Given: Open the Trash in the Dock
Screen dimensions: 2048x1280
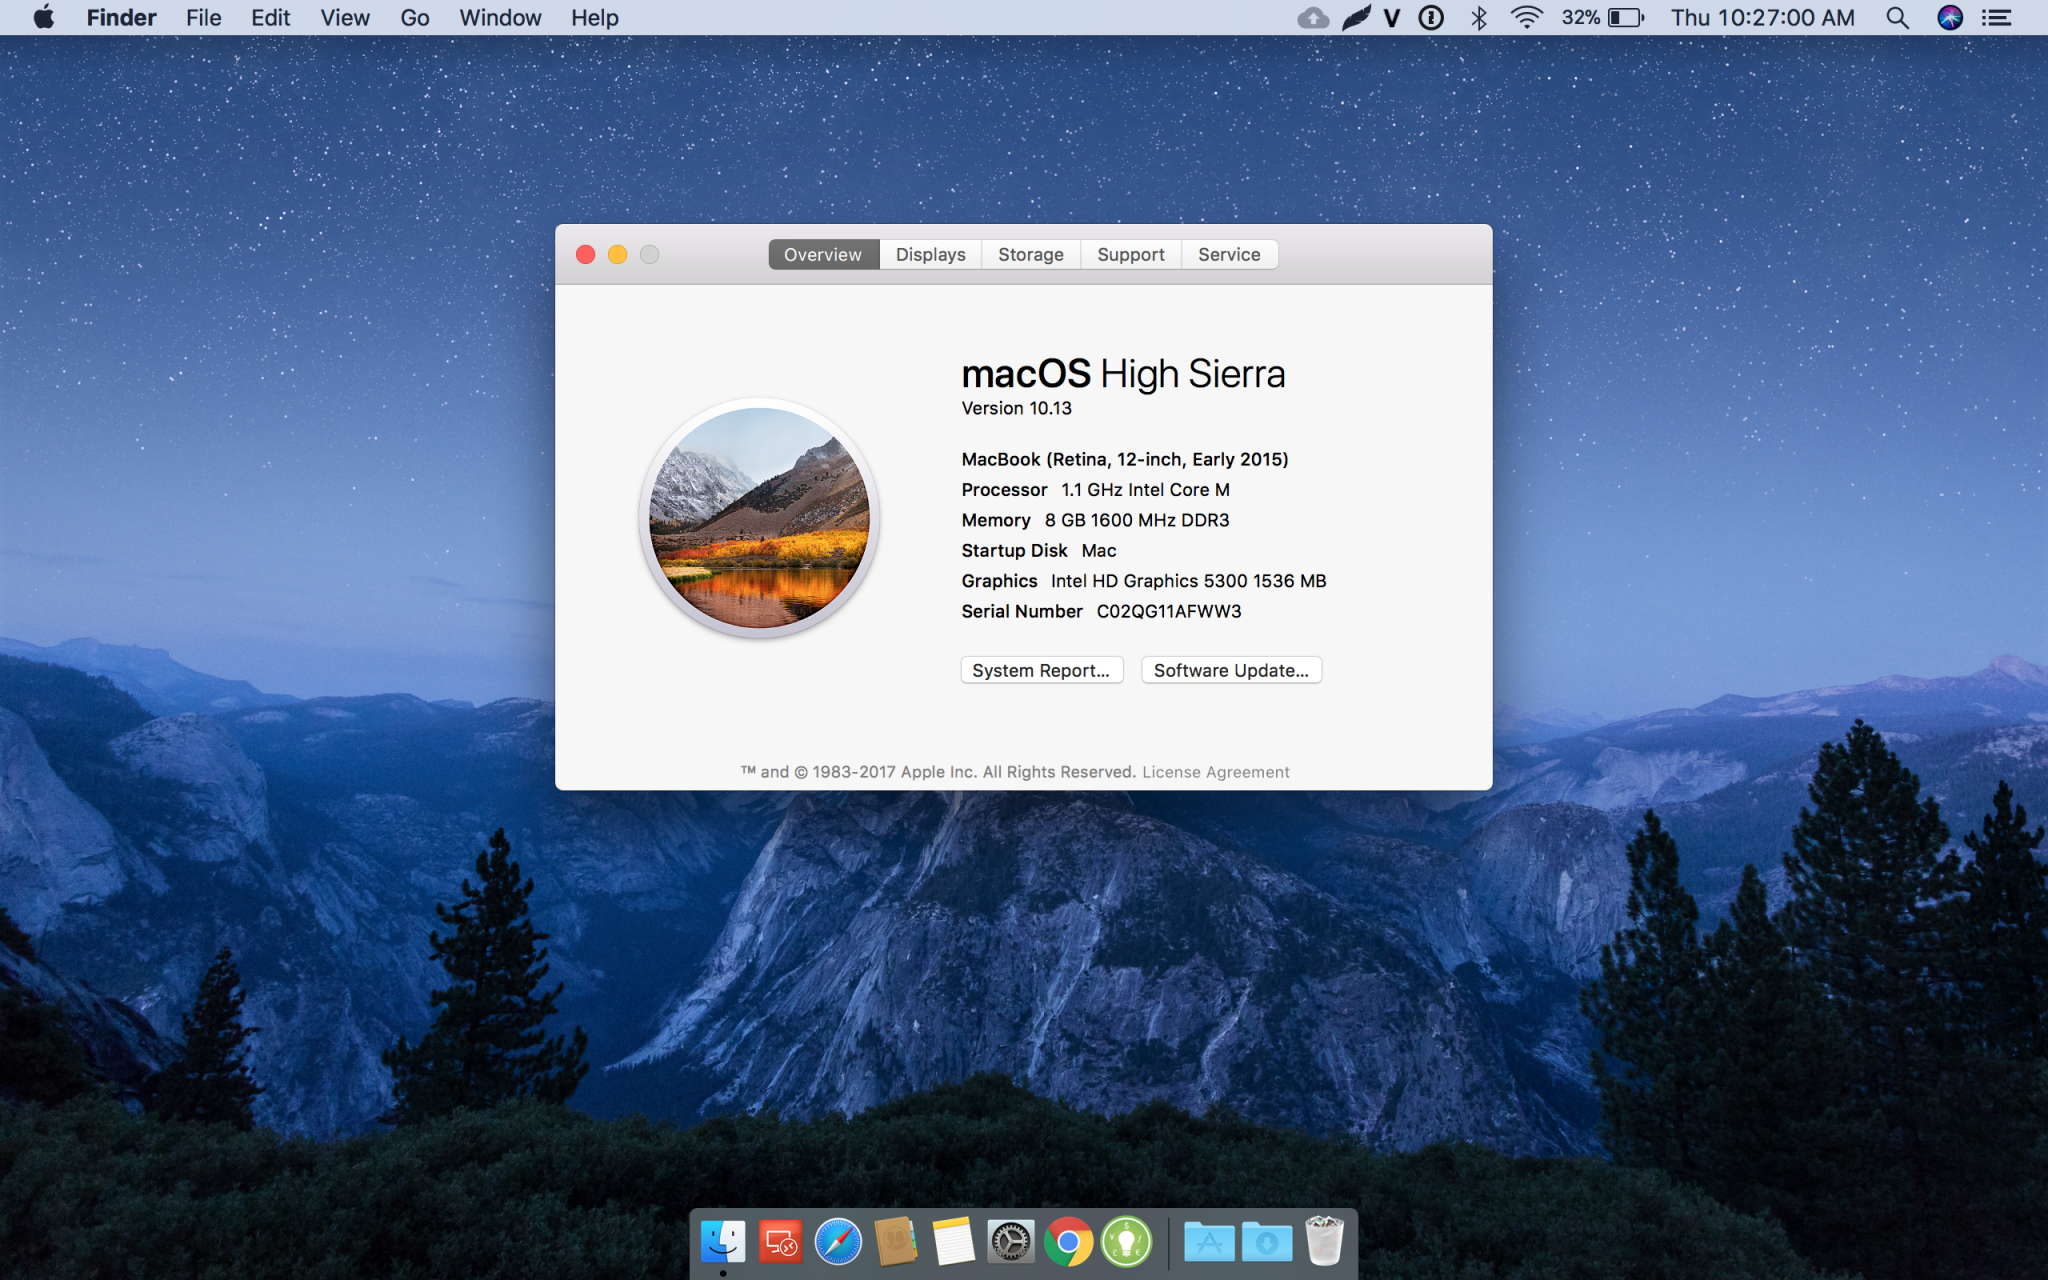Looking at the screenshot, I should click(x=1324, y=1241).
